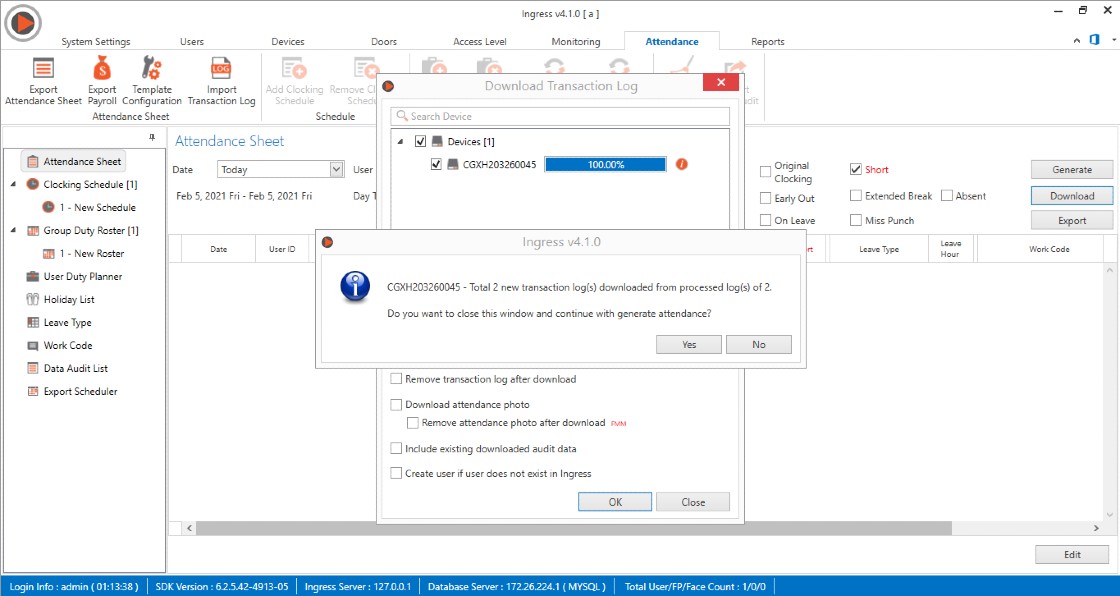This screenshot has width=1120, height=596.
Task: Click the Work Code column header
Action: [1049, 249]
